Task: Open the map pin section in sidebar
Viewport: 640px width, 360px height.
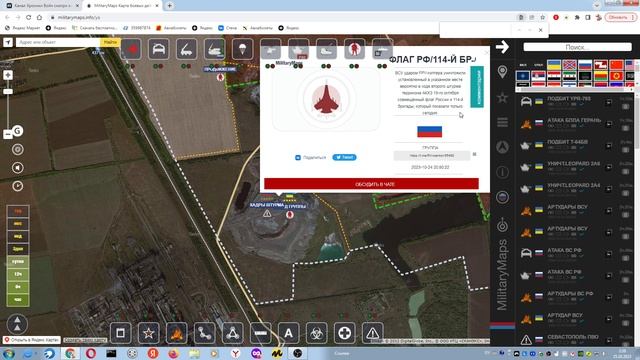Action: (x=502, y=72)
